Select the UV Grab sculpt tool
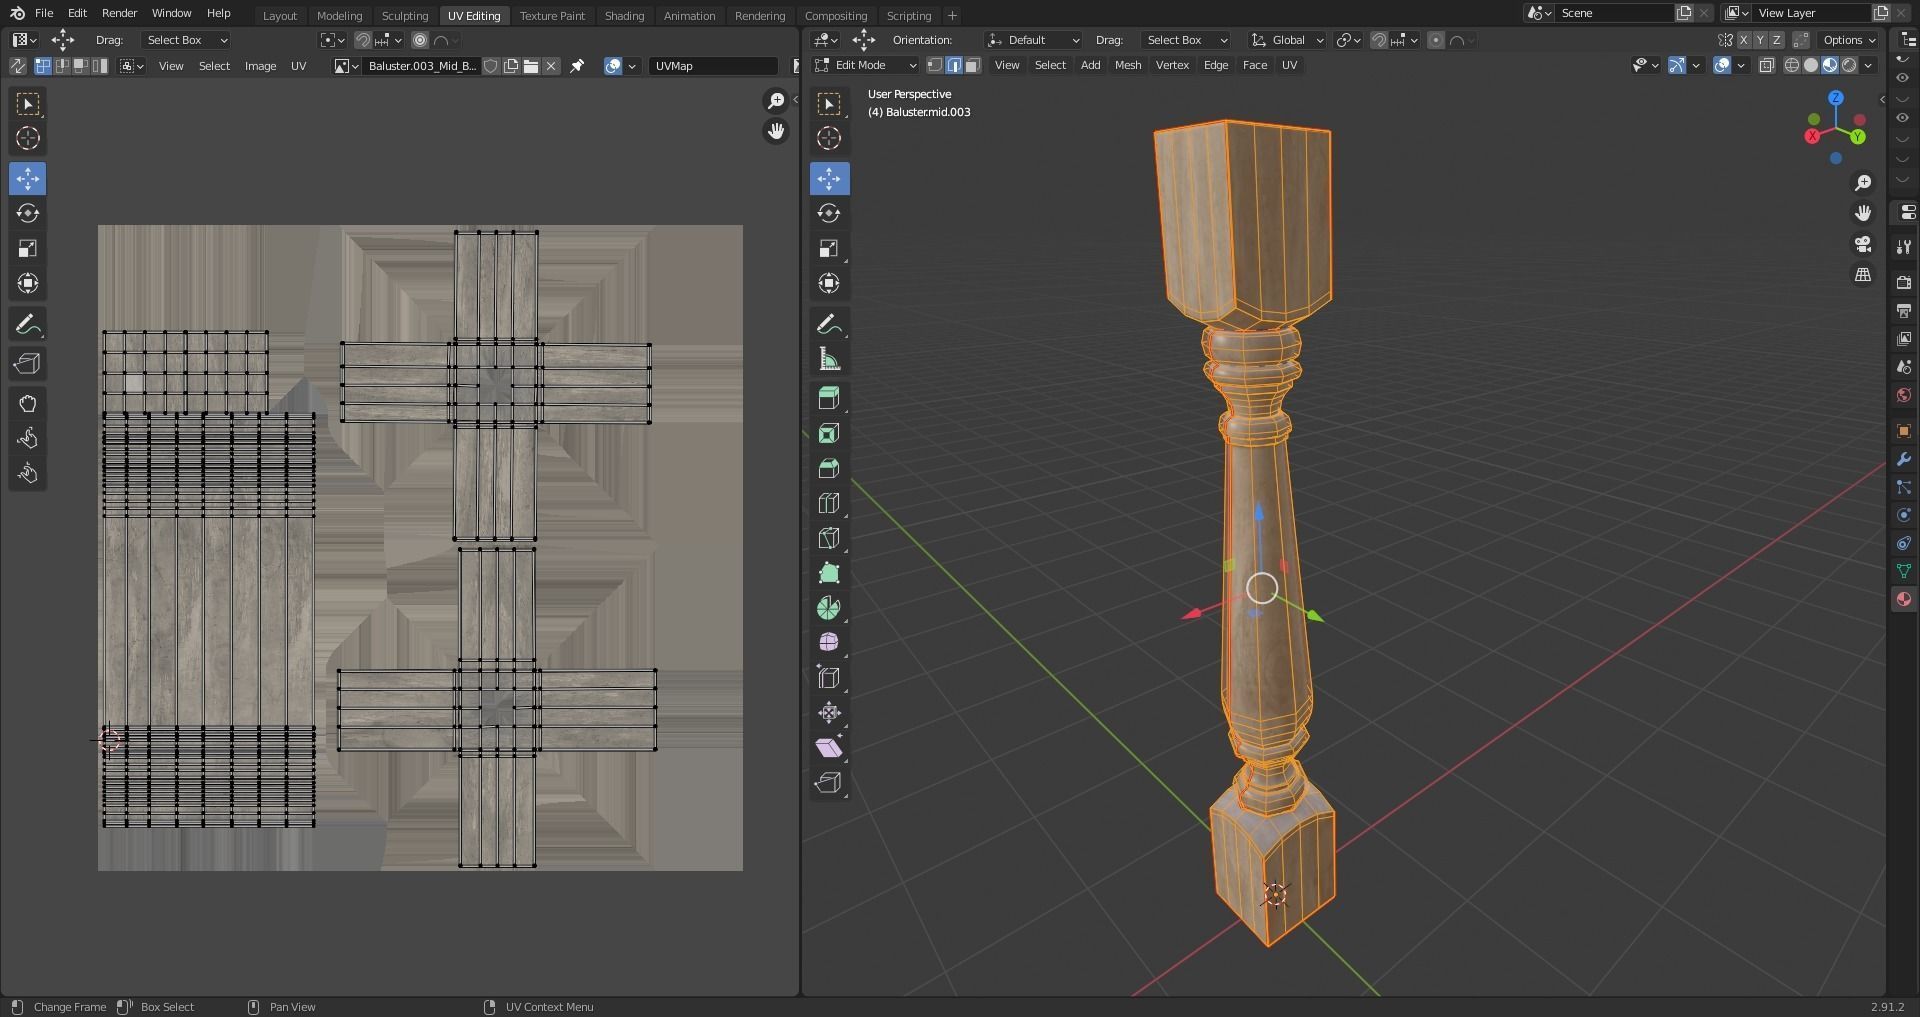Screen dimensions: 1920x1017 [x=28, y=404]
